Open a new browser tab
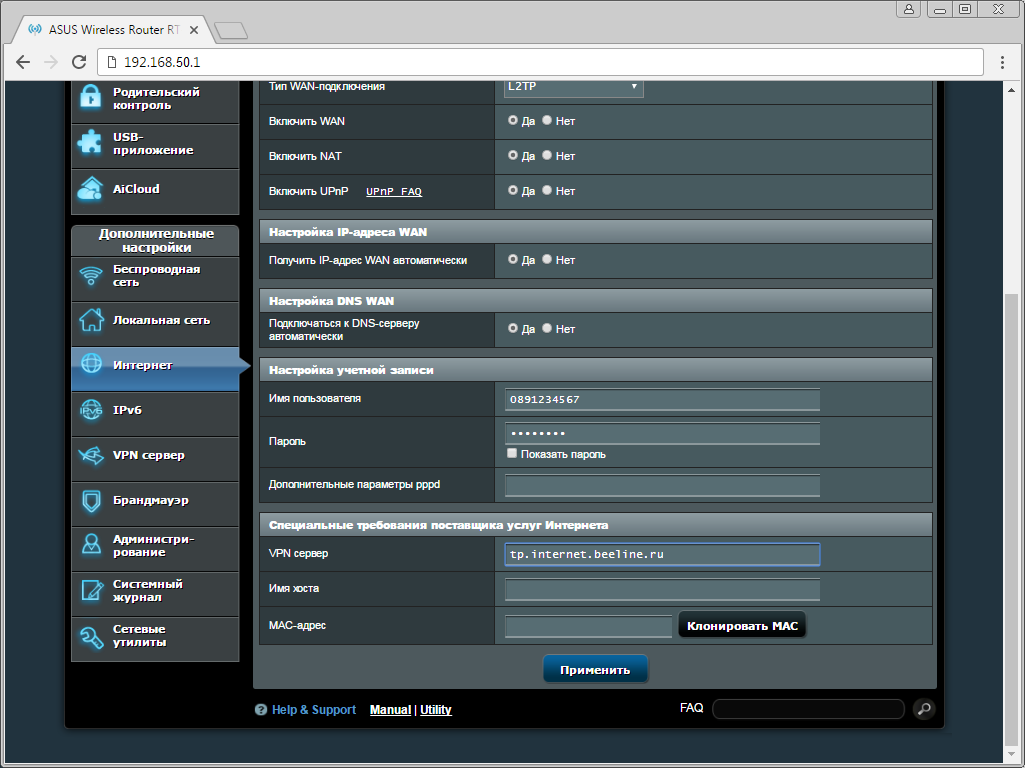The image size is (1025, 768). coord(231,30)
